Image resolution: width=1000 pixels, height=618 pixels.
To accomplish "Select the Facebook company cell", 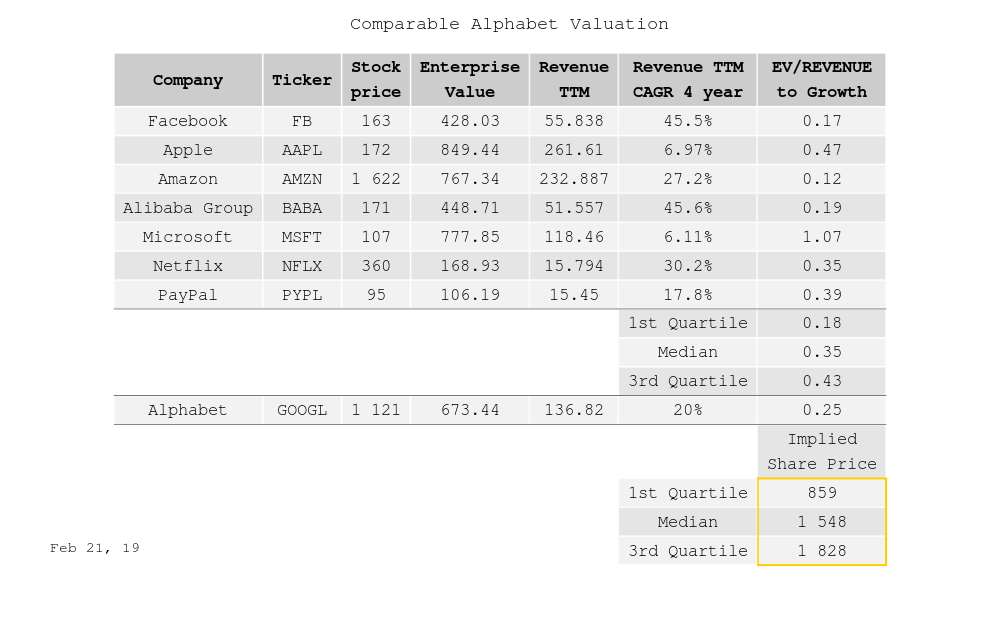I will (188, 121).
